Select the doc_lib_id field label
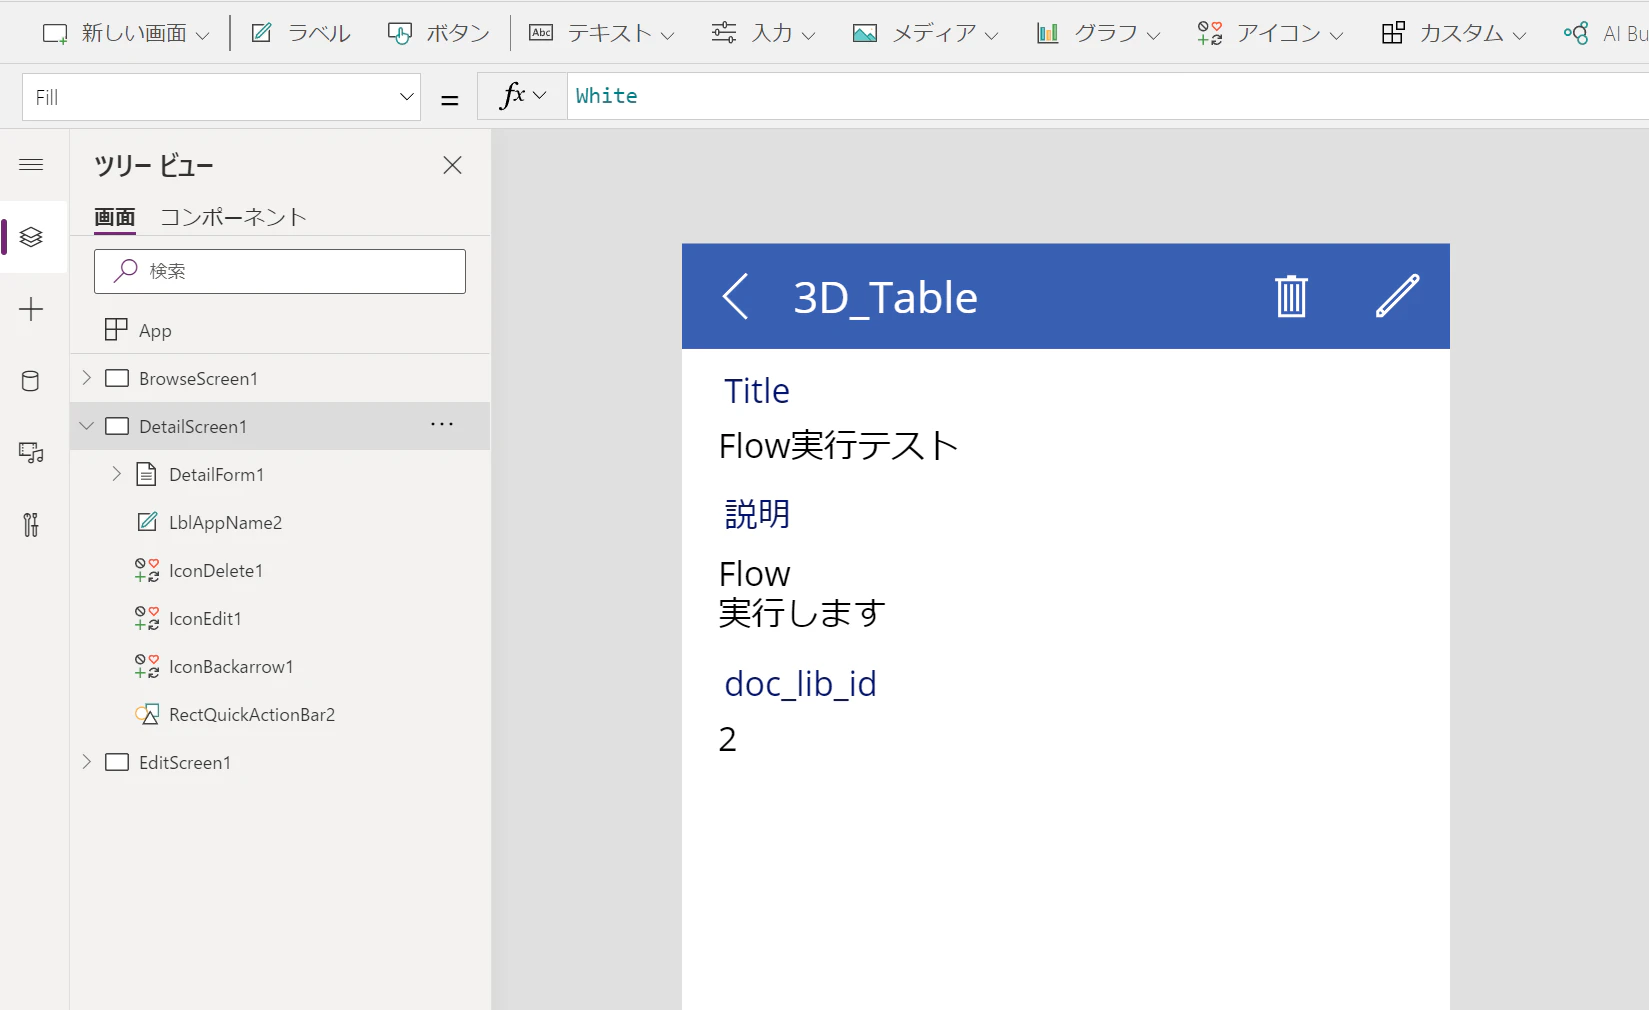Image resolution: width=1649 pixels, height=1010 pixels. coord(800,684)
